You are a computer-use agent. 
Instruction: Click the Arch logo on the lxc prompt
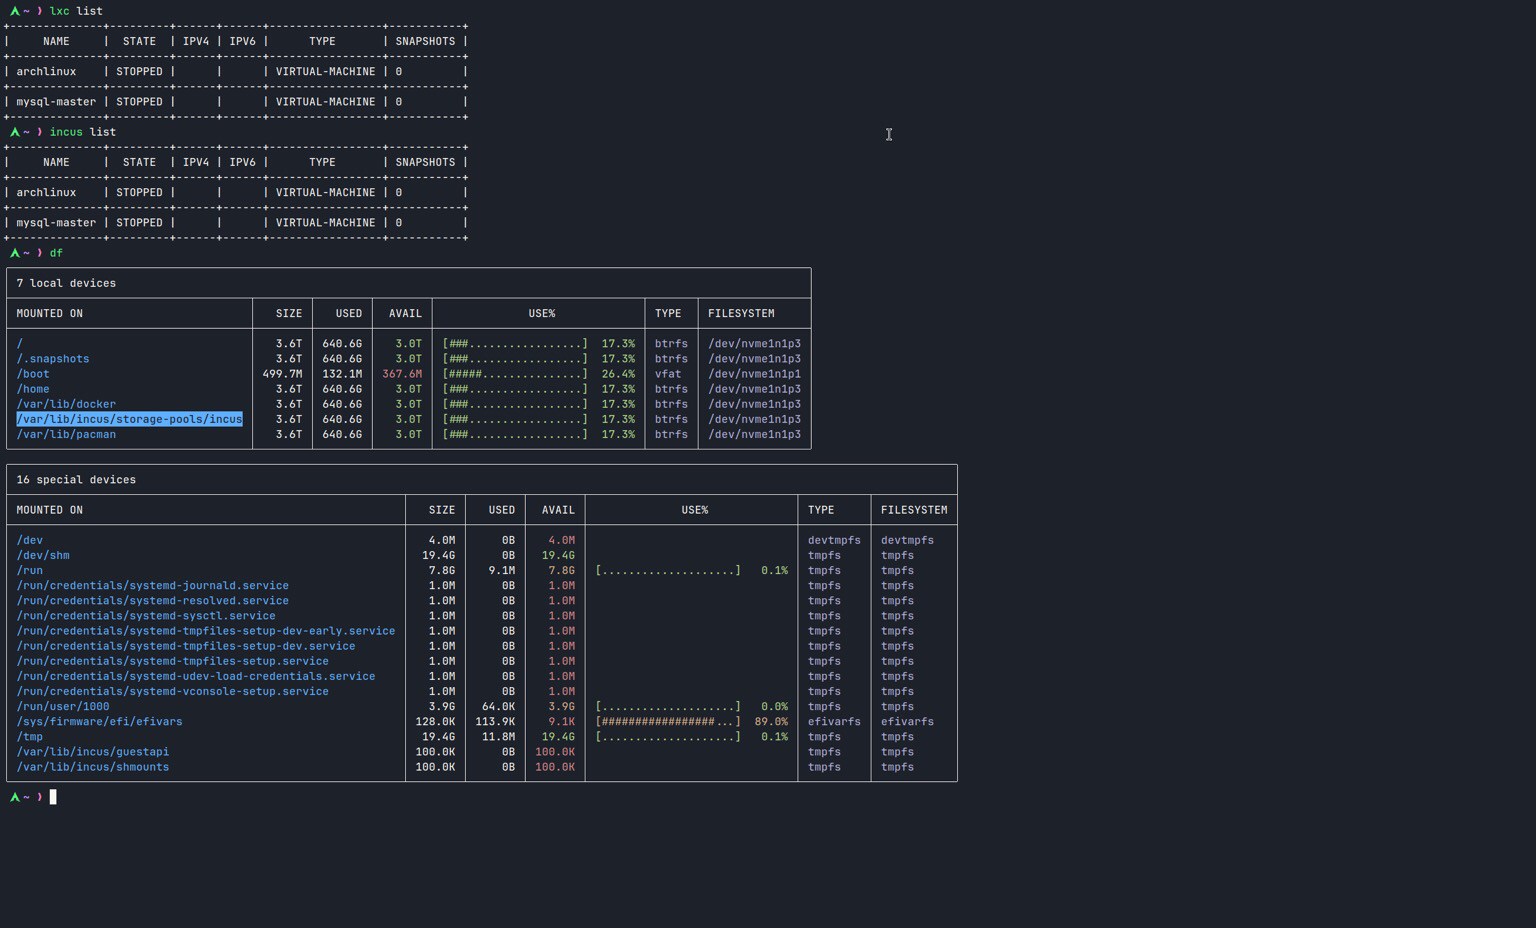(x=14, y=11)
